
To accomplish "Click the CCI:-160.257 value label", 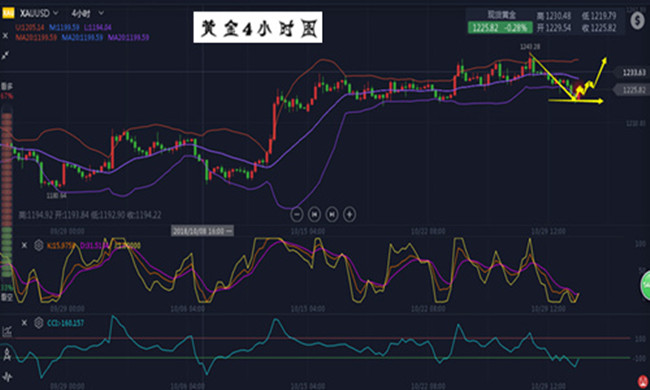I will [x=65, y=323].
